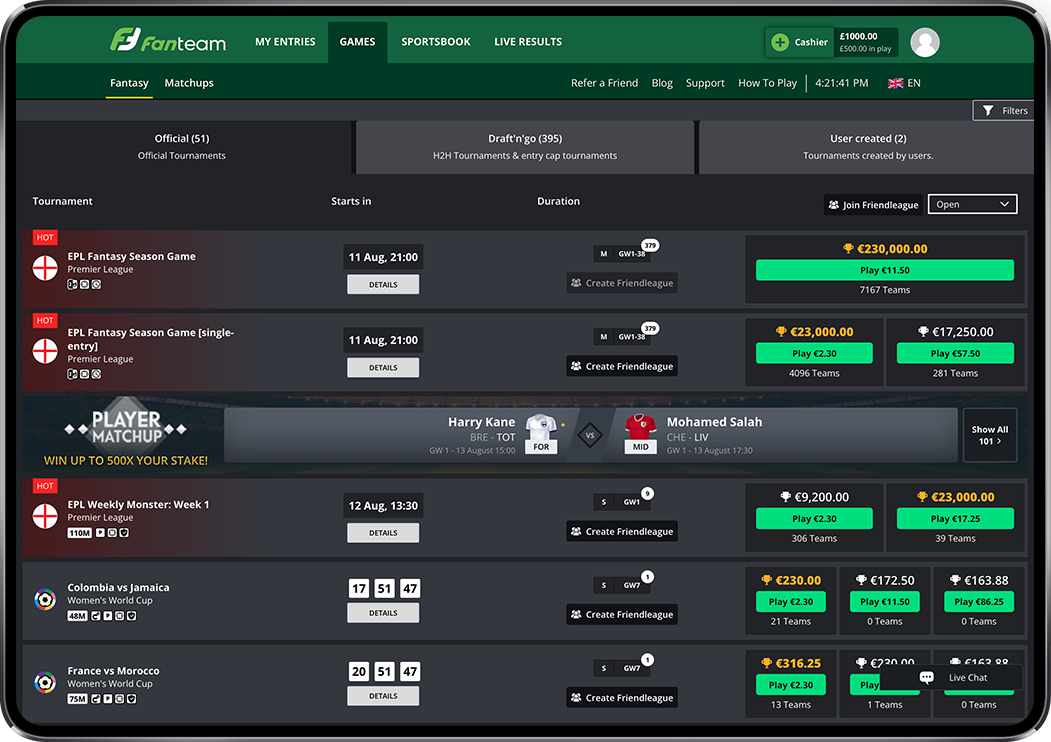Click the Duration column header
This screenshot has height=742, width=1051.
(558, 201)
